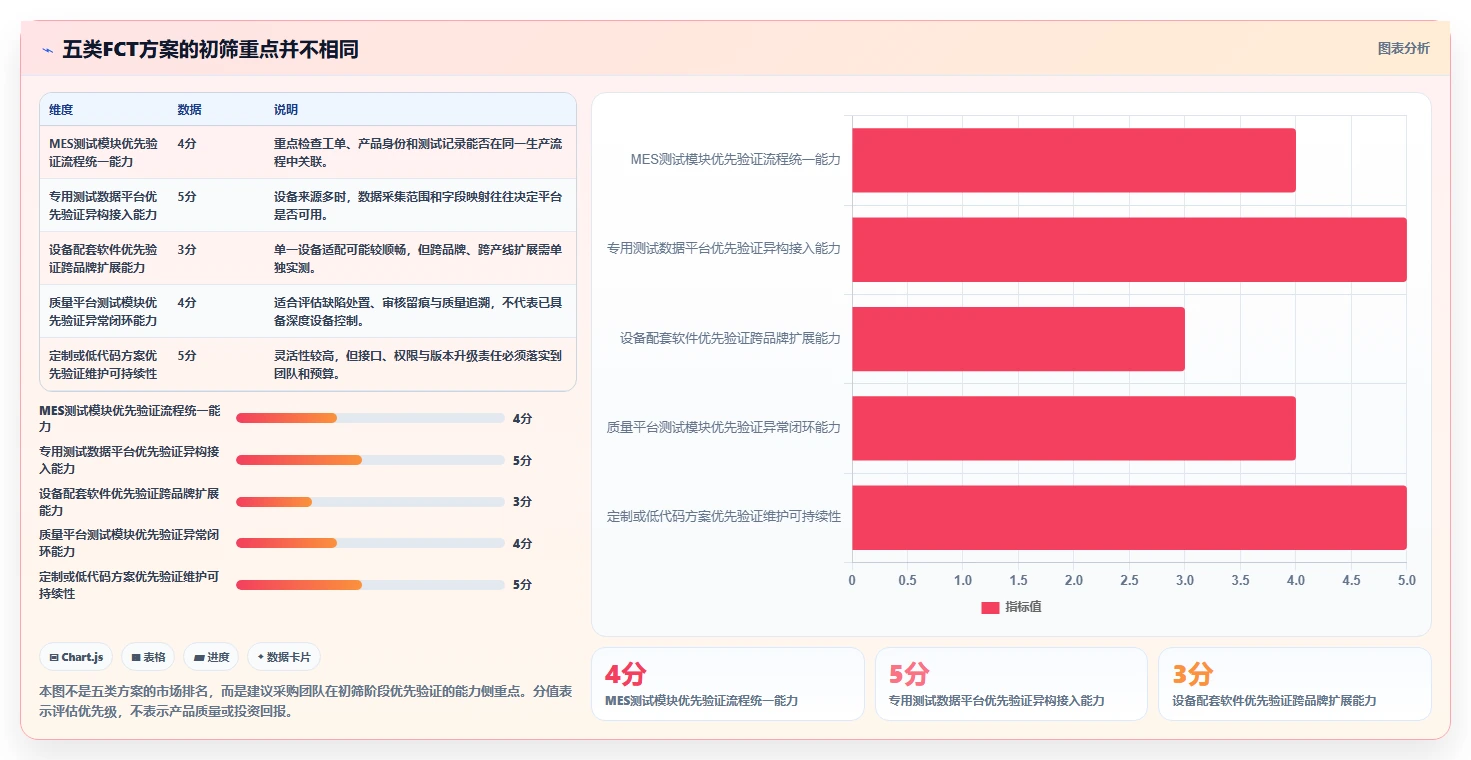Click description starting 重点检查工单

coord(418,153)
